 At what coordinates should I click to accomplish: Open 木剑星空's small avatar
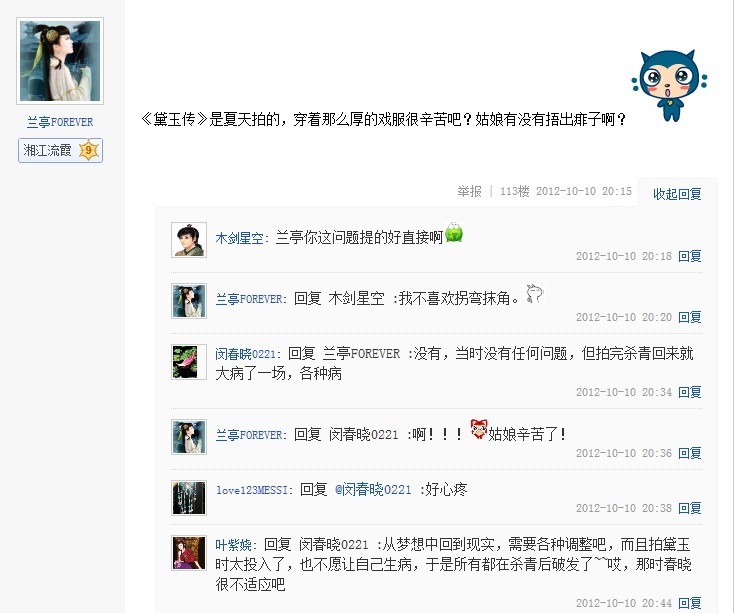189,240
